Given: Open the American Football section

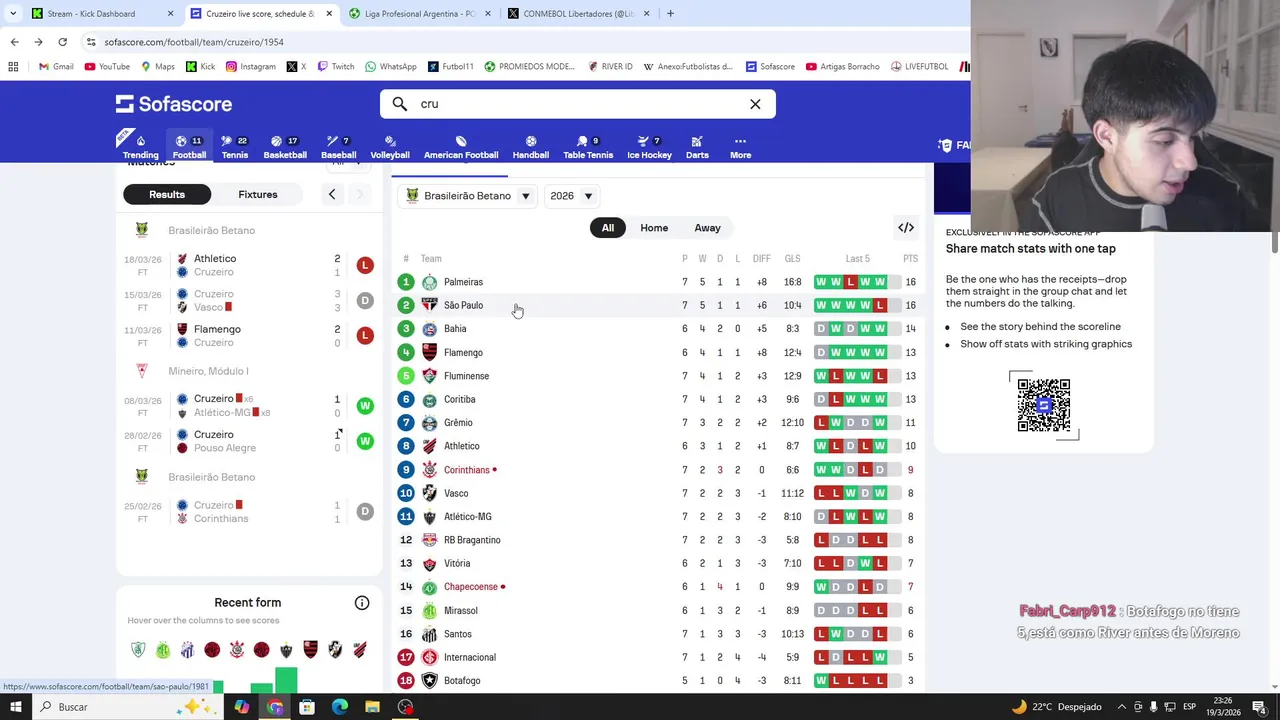Looking at the screenshot, I should [461, 147].
